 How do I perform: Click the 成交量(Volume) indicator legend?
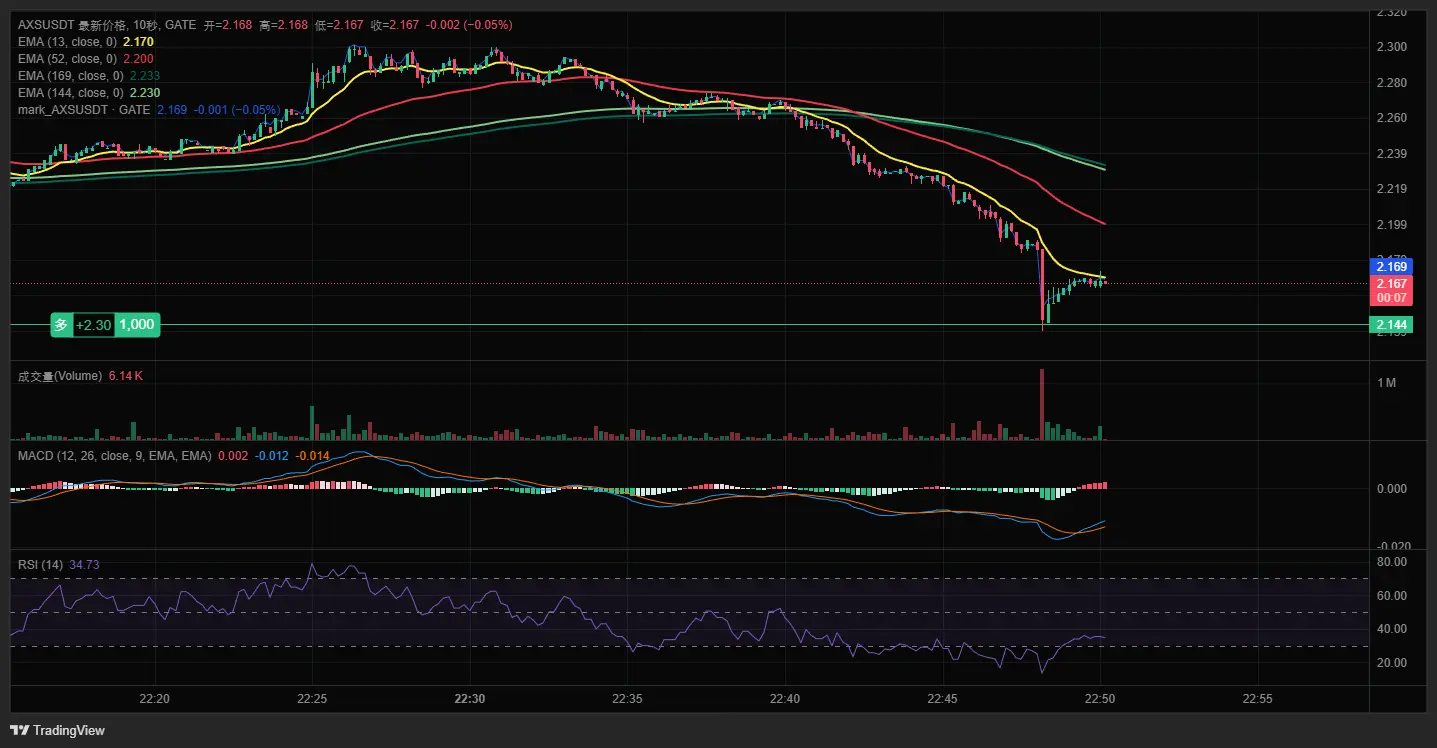pyautogui.click(x=60, y=376)
